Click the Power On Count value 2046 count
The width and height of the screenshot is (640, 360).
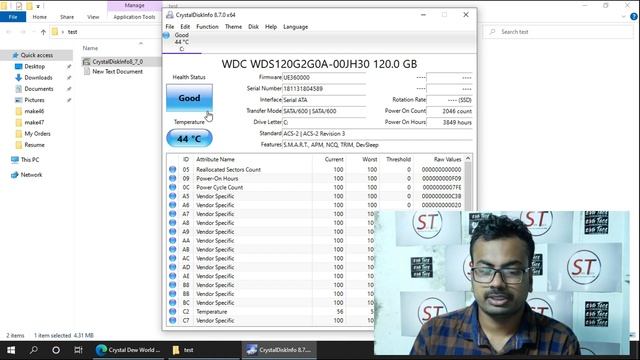coord(449,111)
